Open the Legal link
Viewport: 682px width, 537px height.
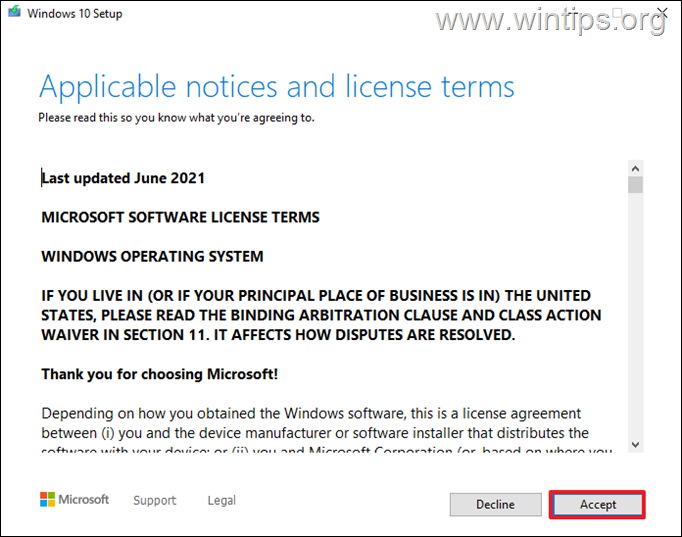(221, 500)
